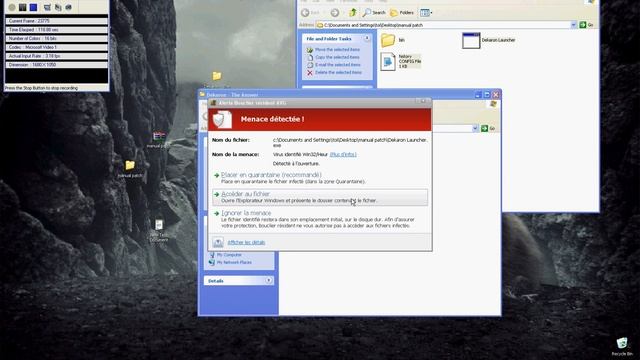Click the Pause button in recorder toolbar
The image size is (640, 360).
(x=22, y=7)
